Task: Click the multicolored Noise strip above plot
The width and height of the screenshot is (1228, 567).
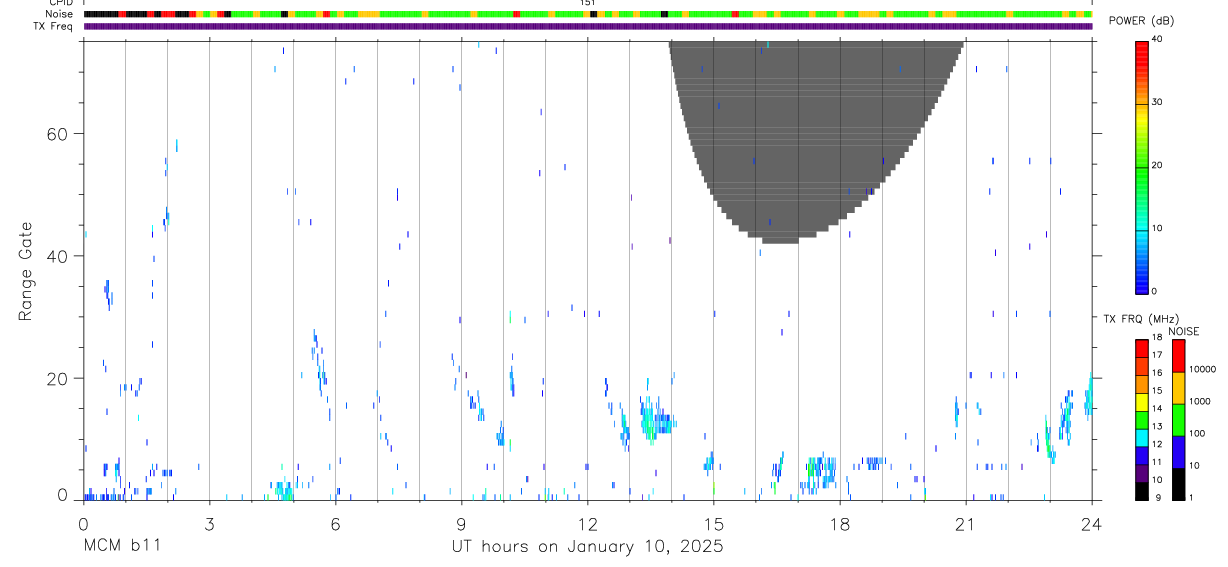Action: point(588,14)
